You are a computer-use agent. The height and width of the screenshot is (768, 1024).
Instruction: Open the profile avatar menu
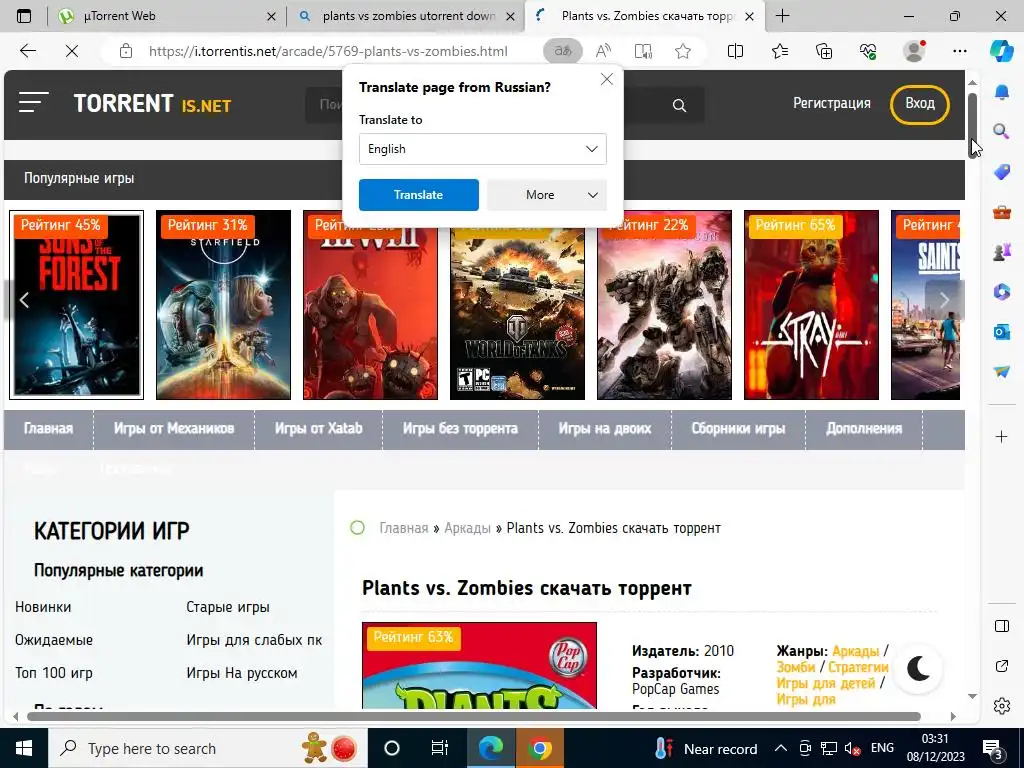pyautogui.click(x=914, y=51)
